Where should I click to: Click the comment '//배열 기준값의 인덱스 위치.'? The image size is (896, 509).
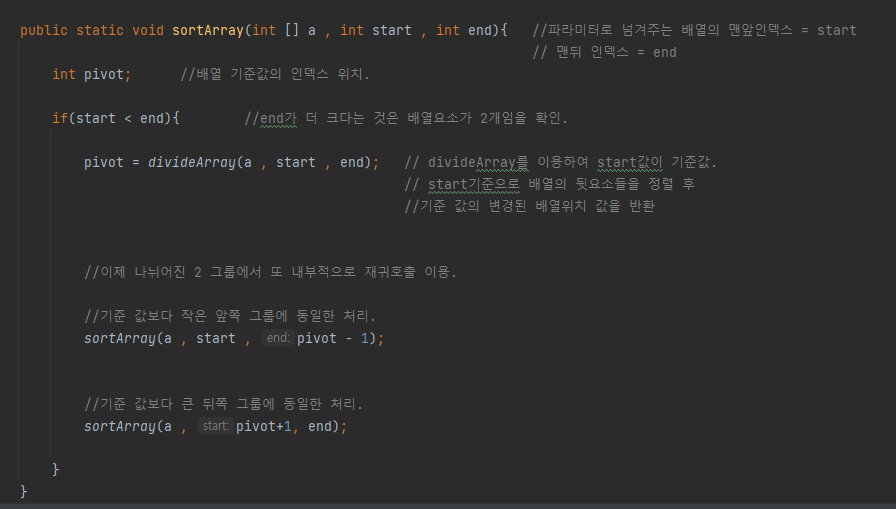pos(275,74)
